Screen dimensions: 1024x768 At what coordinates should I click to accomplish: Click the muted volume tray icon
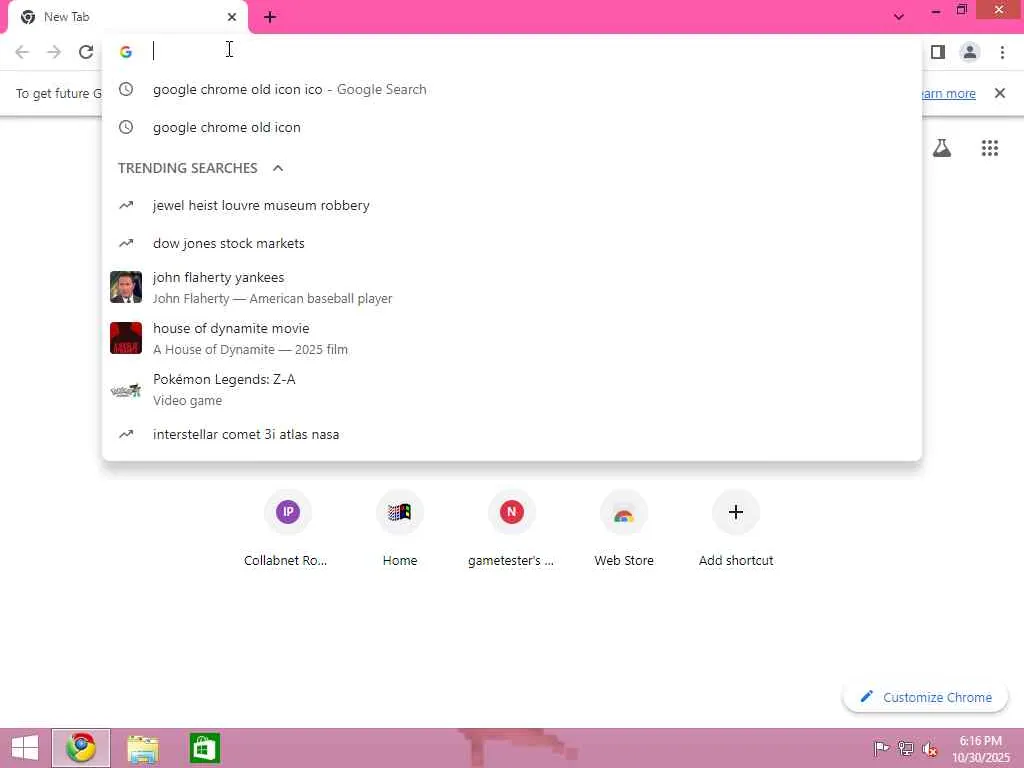929,748
